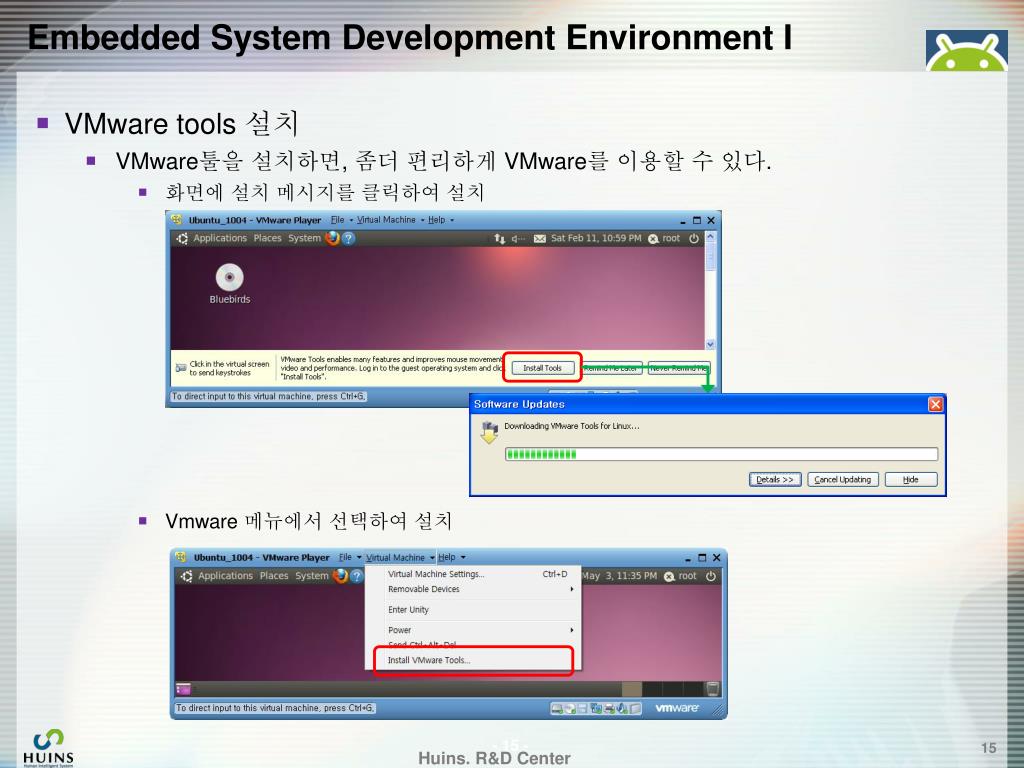Screen dimensions: 1024x768
Task: Click the volume speaker icon in the Feb 11 panel
Action: 517,238
